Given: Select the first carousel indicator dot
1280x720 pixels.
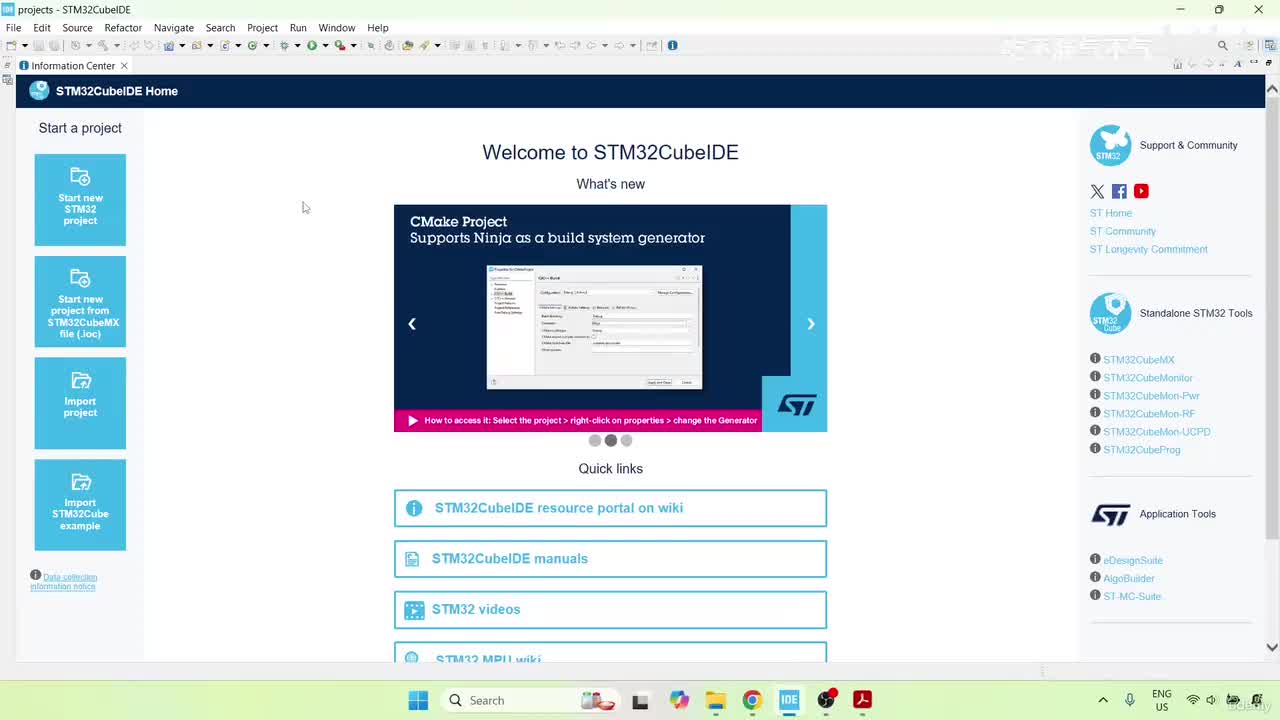Looking at the screenshot, I should (x=595, y=440).
